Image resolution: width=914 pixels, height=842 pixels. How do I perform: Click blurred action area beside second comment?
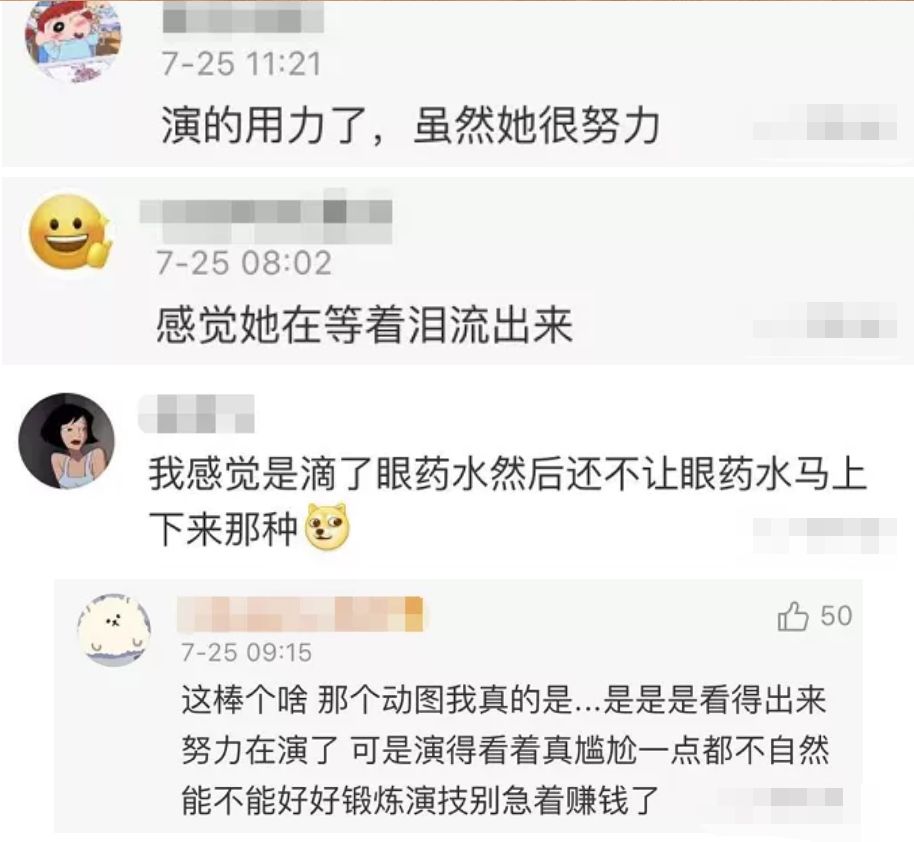825,321
